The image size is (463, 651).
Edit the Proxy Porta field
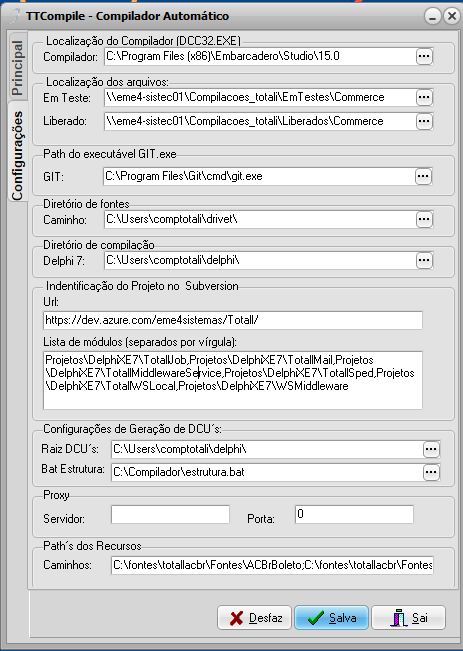354,514
